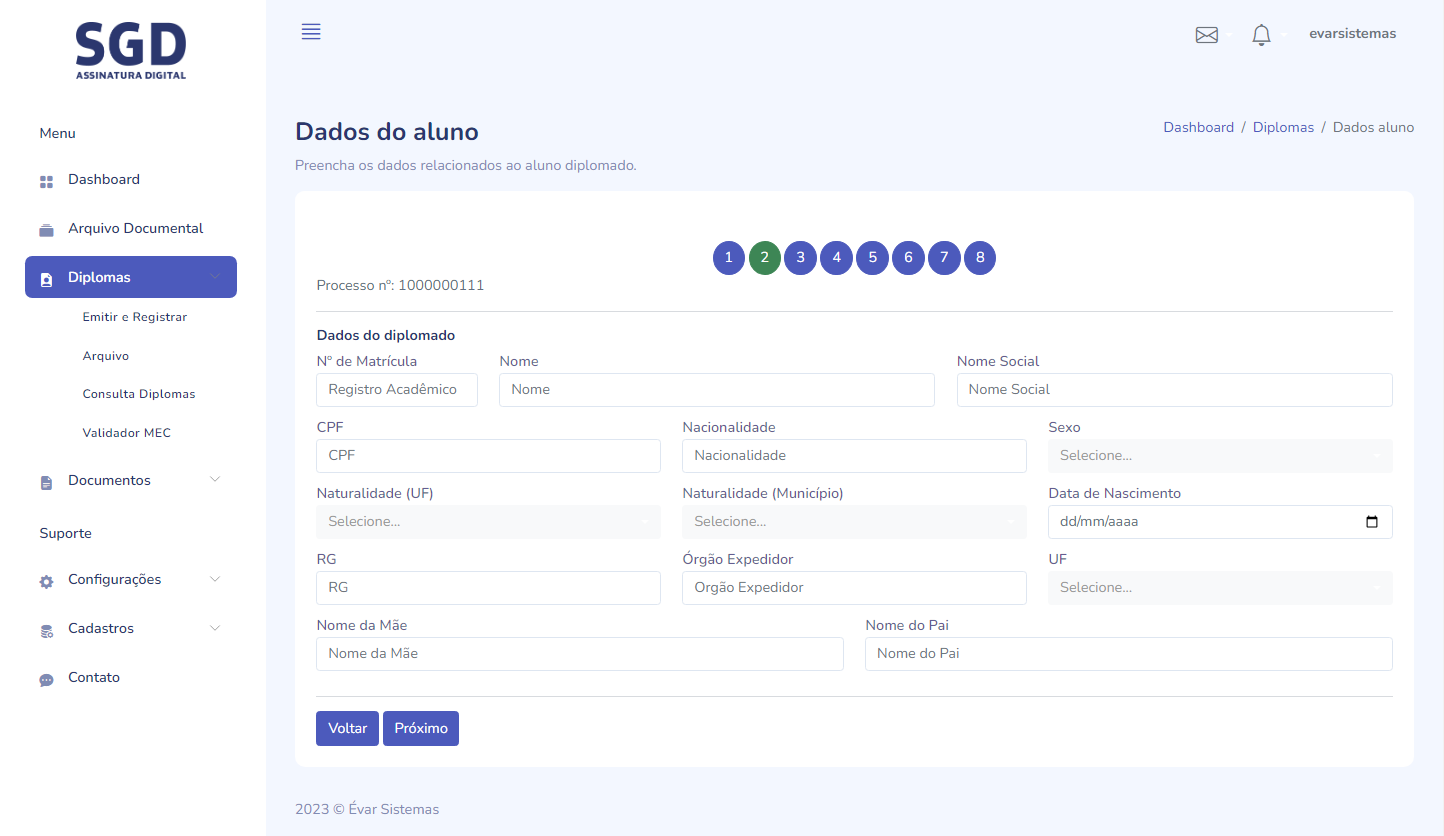Open the Naturalidade (Município) dropdown
The image size is (1444, 836).
[x=854, y=522]
